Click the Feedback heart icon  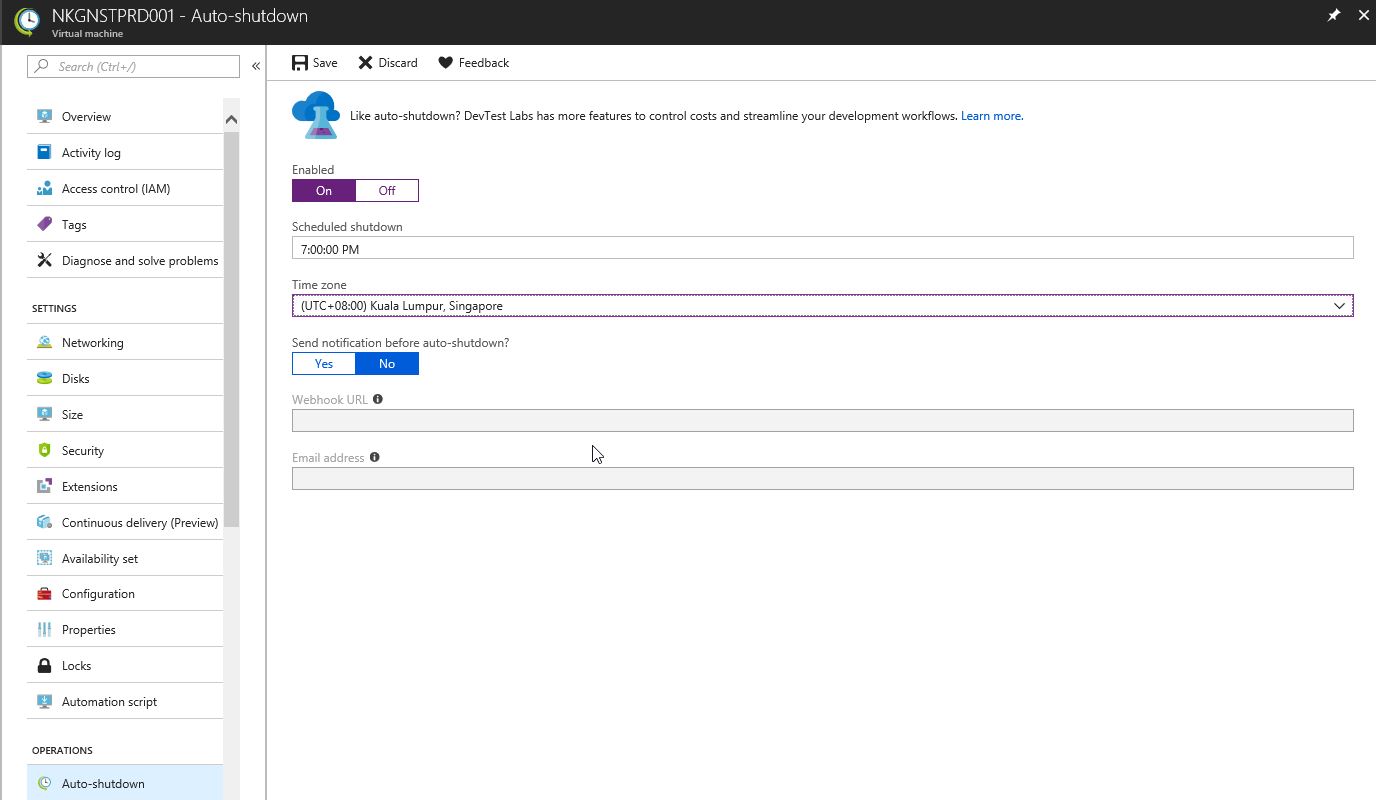point(446,63)
